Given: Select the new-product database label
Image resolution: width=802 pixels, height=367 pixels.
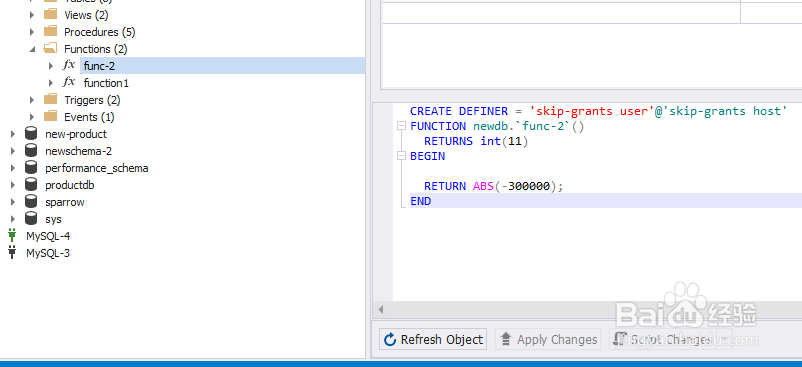Looking at the screenshot, I should tap(76, 134).
